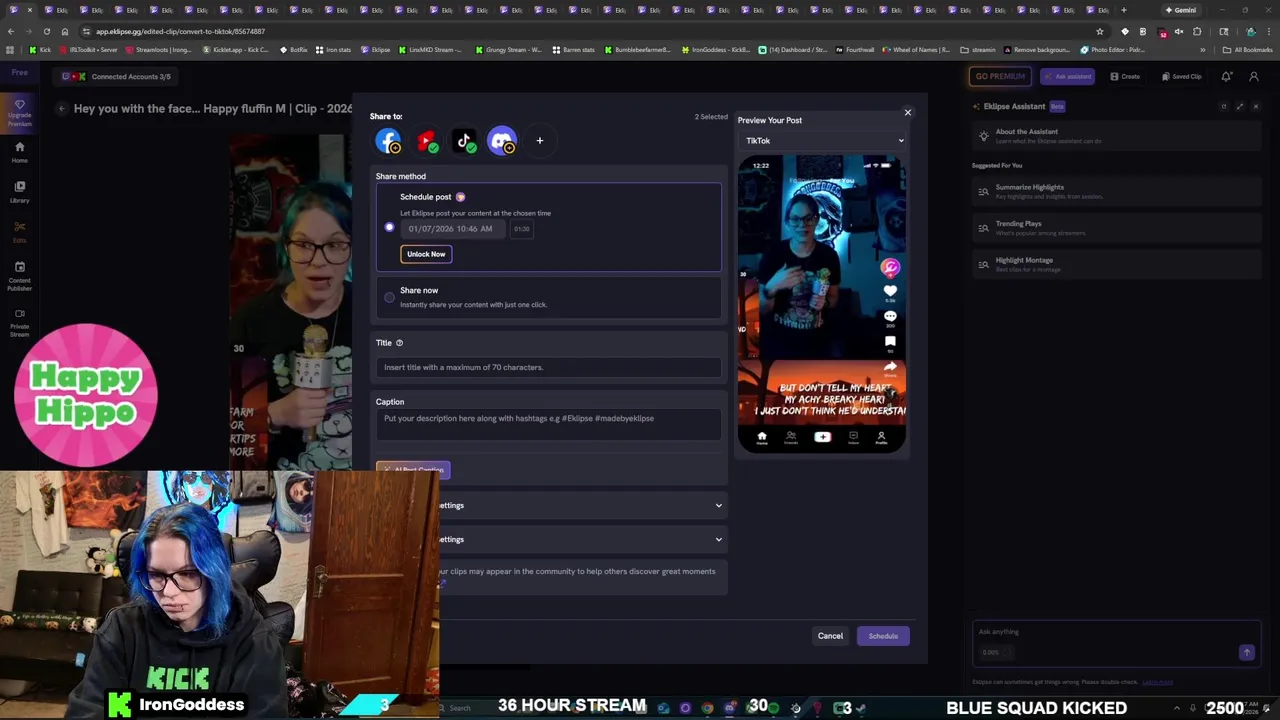Focus the Title input field
Image resolution: width=1280 pixels, height=720 pixels.
click(548, 367)
